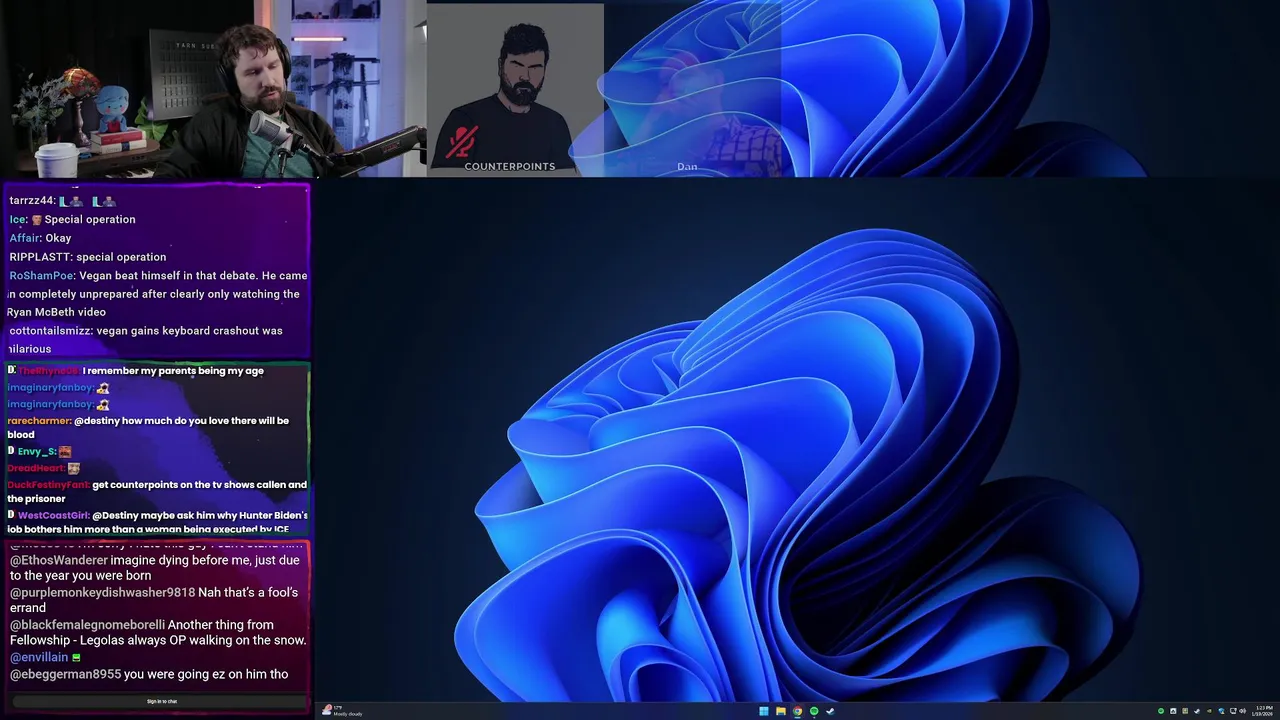Open the weather widget showing Mostly cloudy

click(x=343, y=711)
